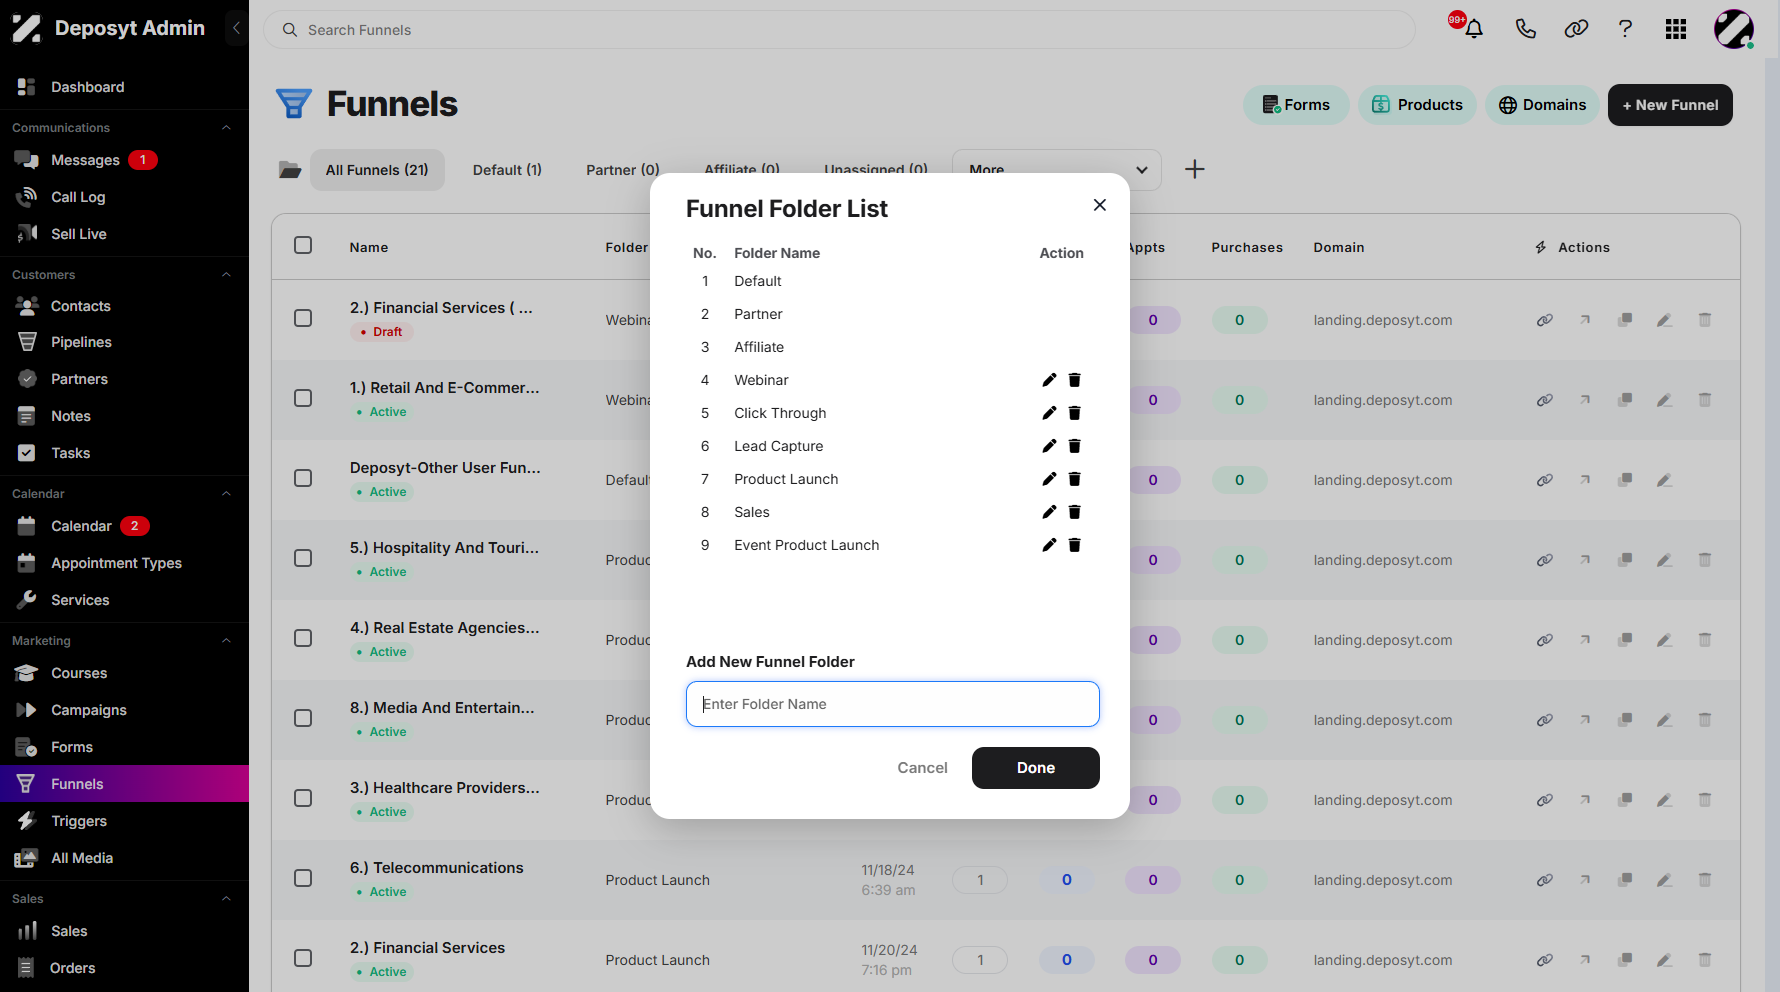Image resolution: width=1780 pixels, height=992 pixels.
Task: Add a new folder tab with plus icon
Action: click(x=1195, y=169)
